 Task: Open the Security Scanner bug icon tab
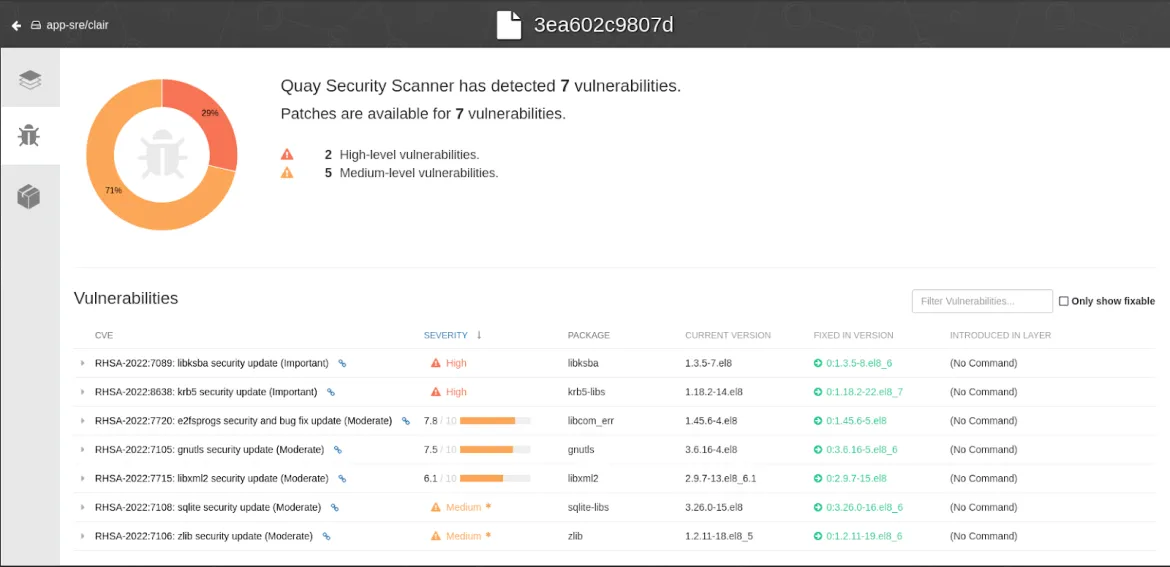point(30,136)
